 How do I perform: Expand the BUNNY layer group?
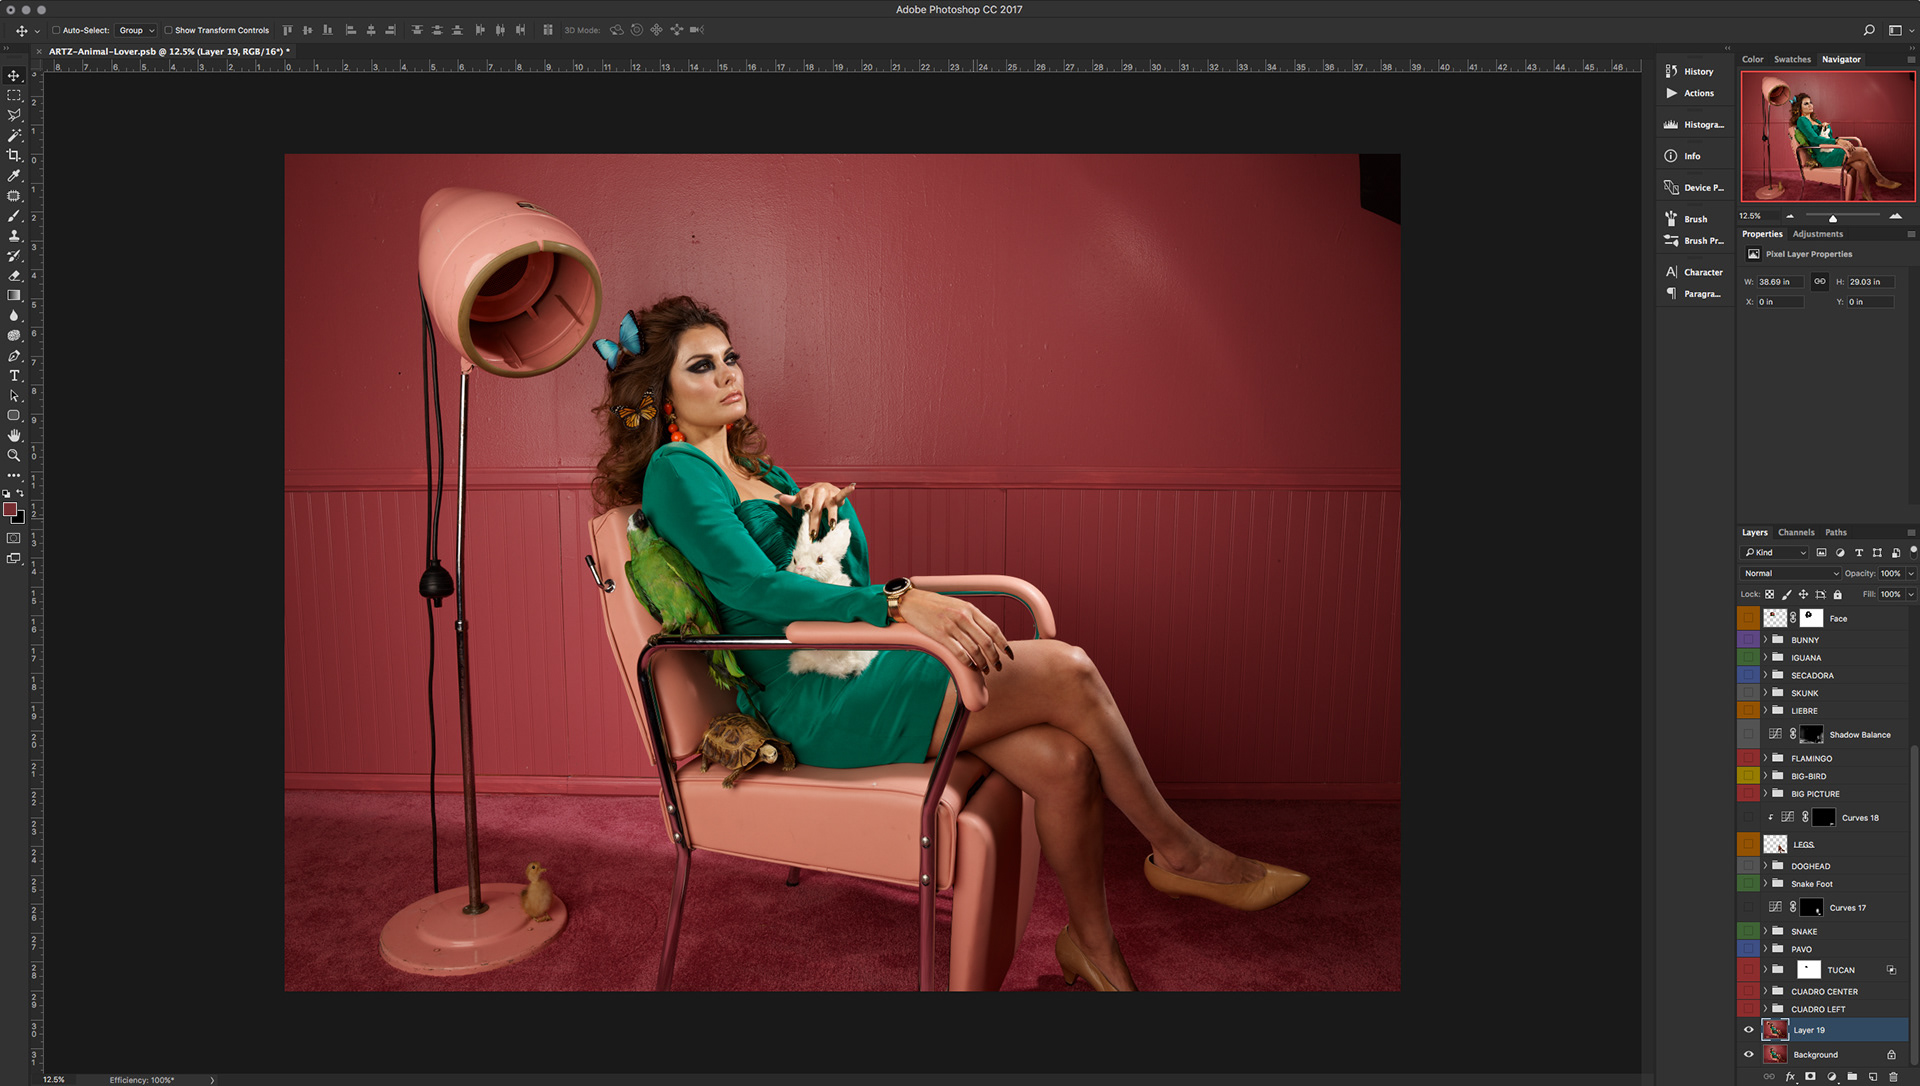click(1765, 640)
